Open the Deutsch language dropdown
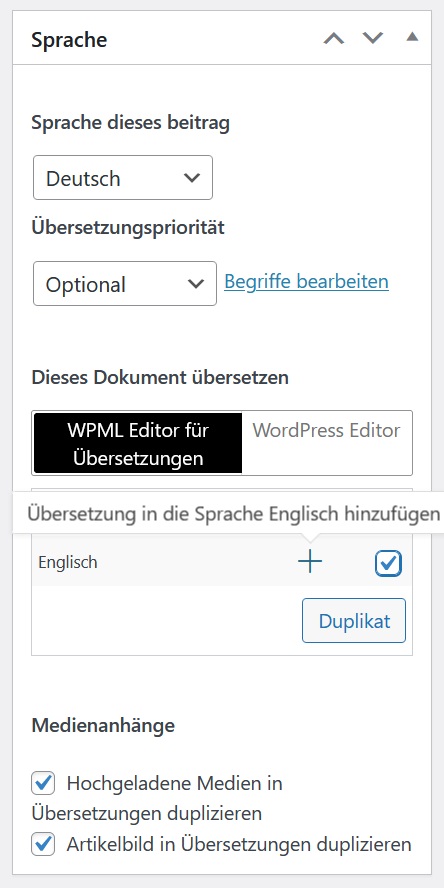Image resolution: width=444 pixels, height=888 pixels. (123, 178)
